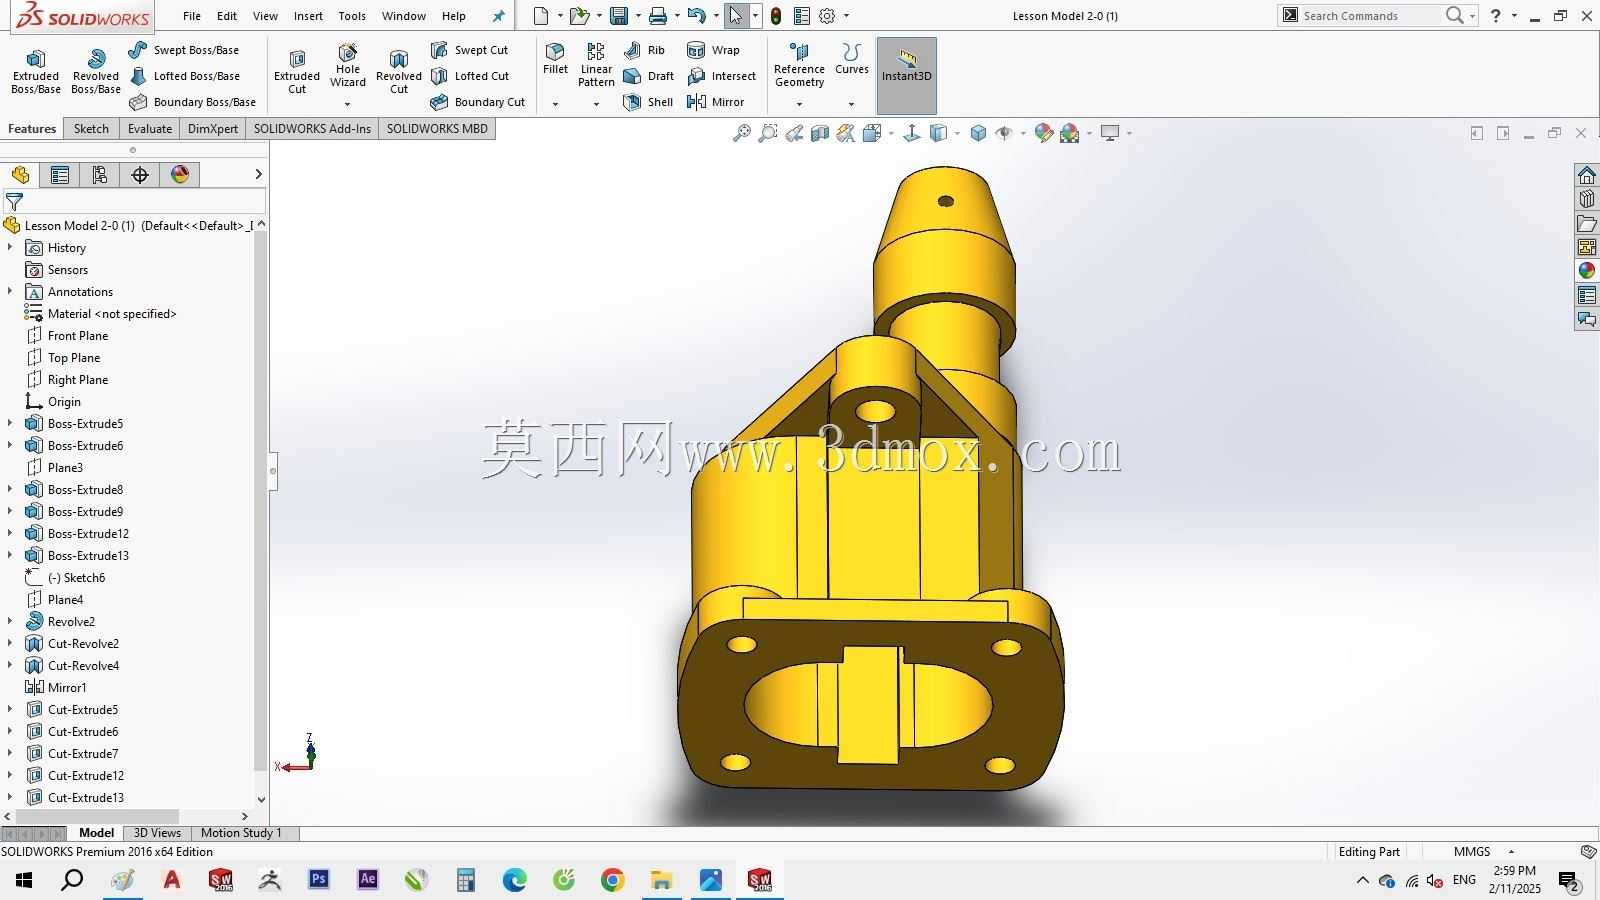
Task: Choose the Swept Cut tool
Action: click(x=469, y=50)
